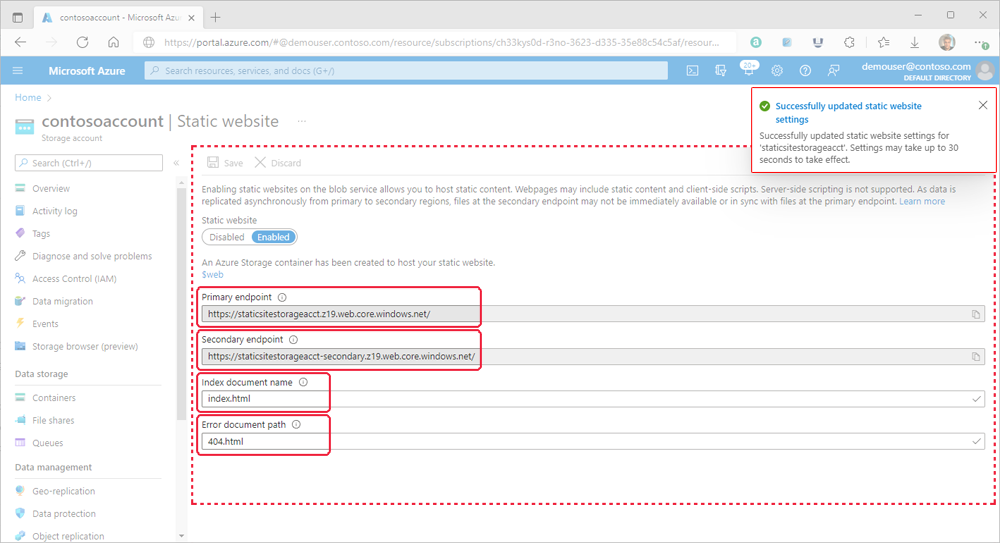This screenshot has width=1000, height=543.
Task: Focus the resource menu Search box
Action: pyautogui.click(x=89, y=163)
